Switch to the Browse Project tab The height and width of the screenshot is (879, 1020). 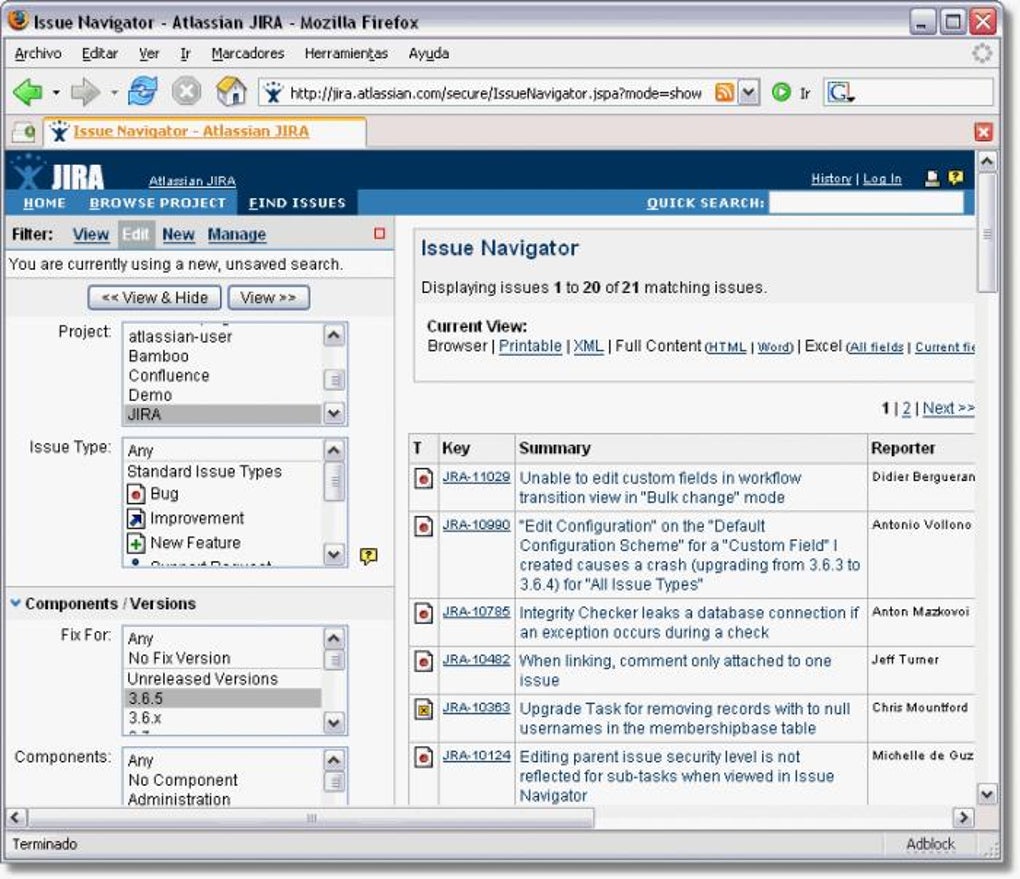click(x=157, y=203)
